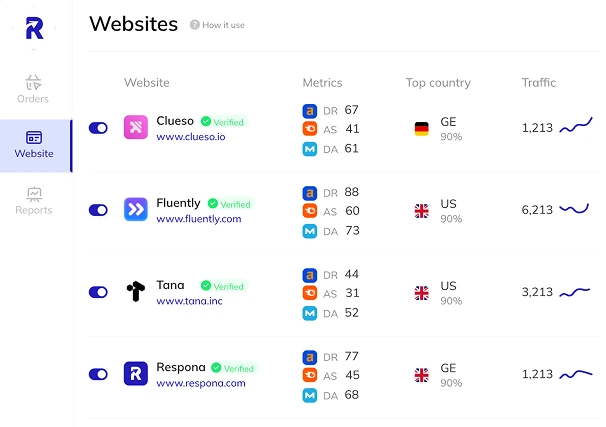Click the AS metric icon for Fluently
This screenshot has width=606, height=427.
(x=310, y=211)
